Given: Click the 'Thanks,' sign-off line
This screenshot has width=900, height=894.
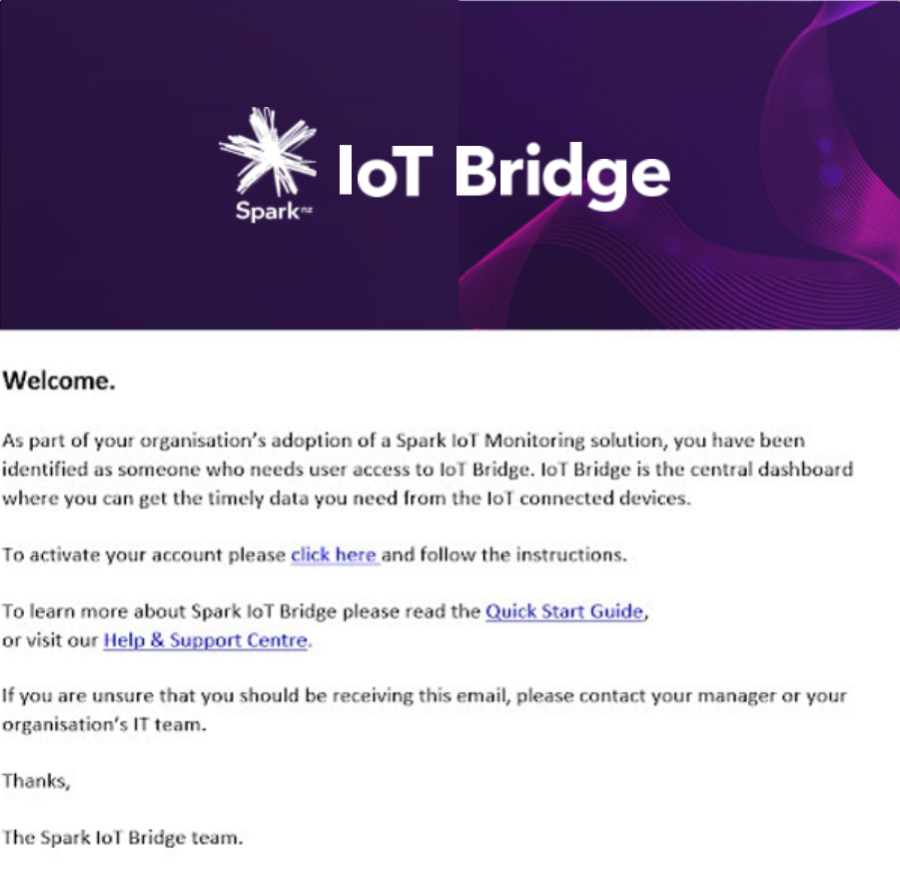Looking at the screenshot, I should [37, 781].
